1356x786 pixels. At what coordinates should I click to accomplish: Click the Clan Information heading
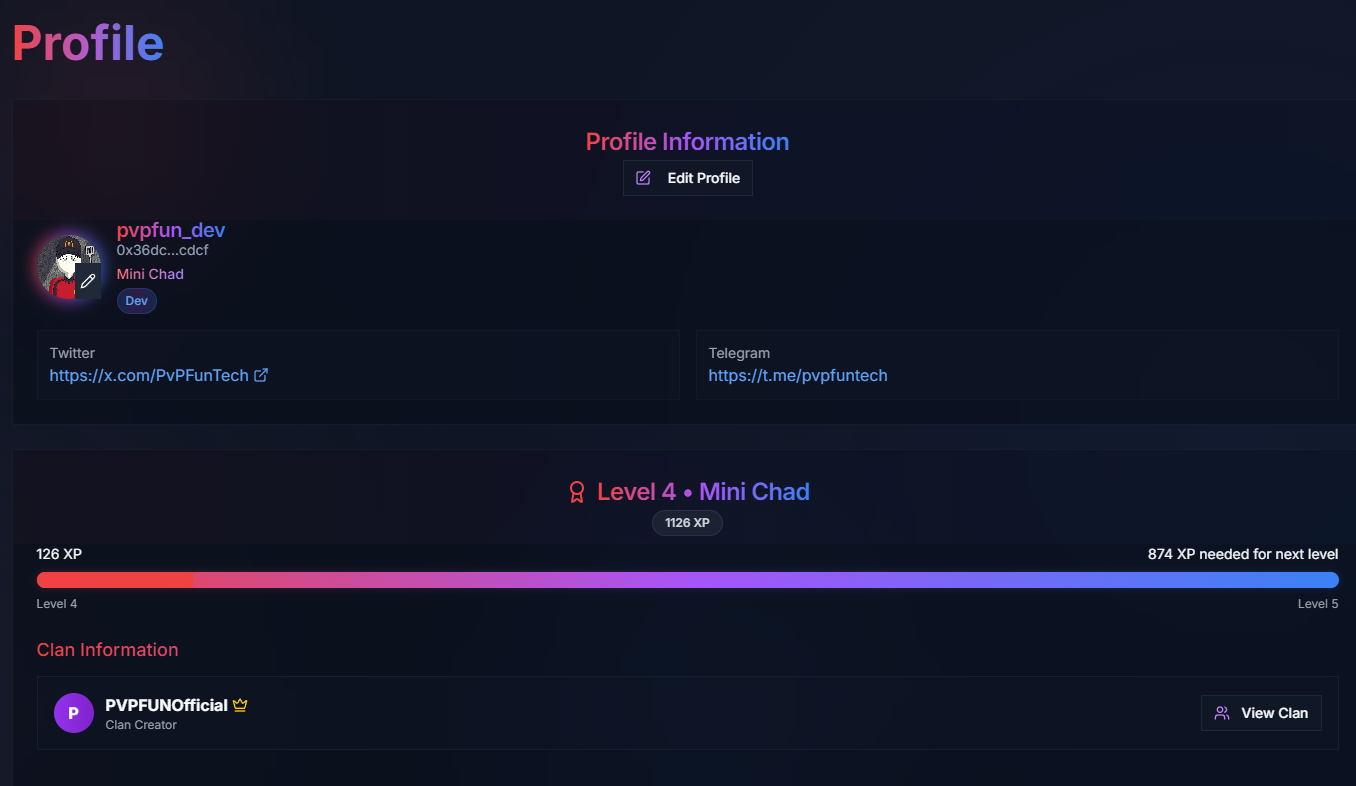[x=108, y=650]
